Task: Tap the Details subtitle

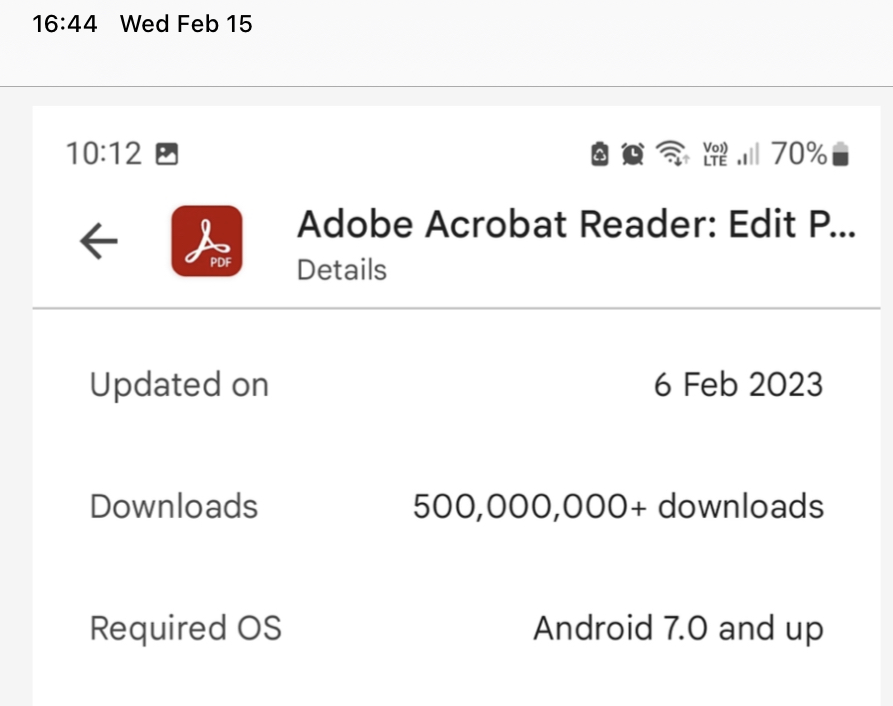Action: pos(342,270)
